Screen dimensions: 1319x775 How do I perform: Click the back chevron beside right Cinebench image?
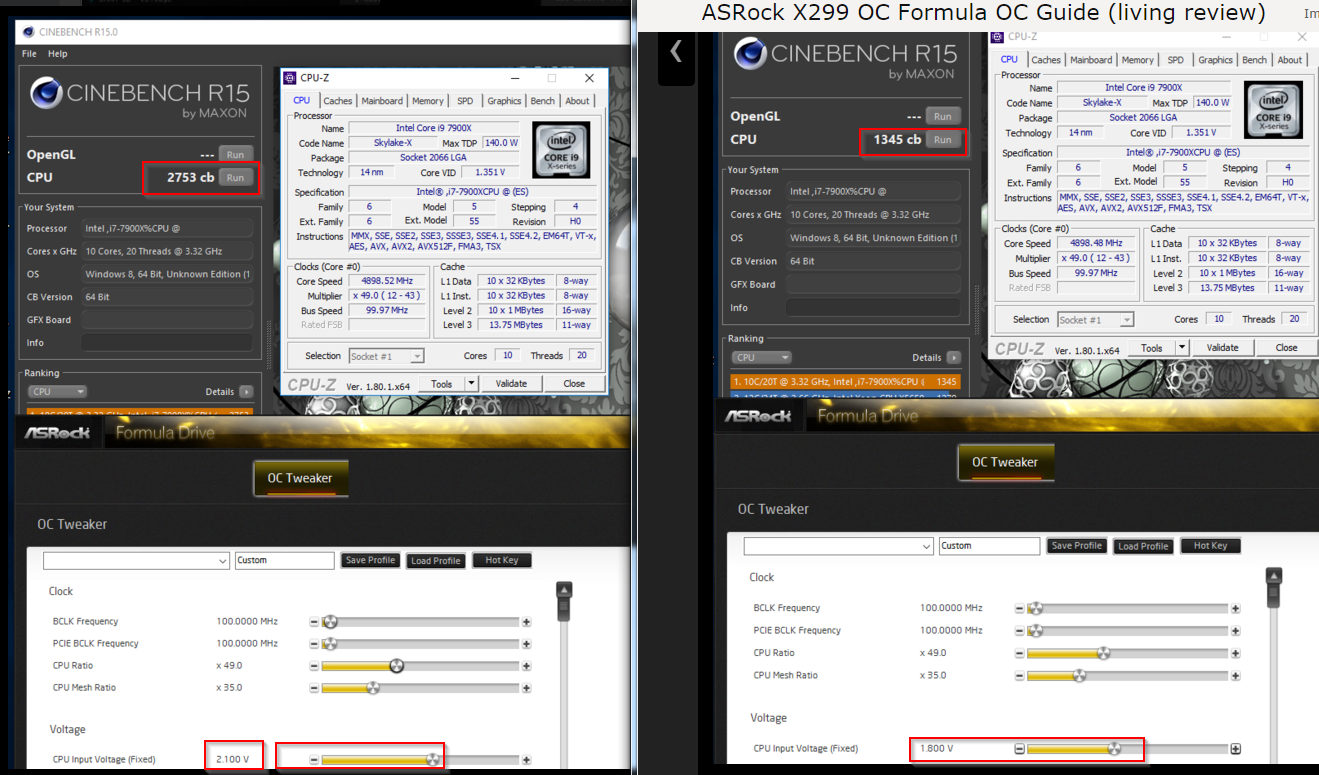pos(676,51)
